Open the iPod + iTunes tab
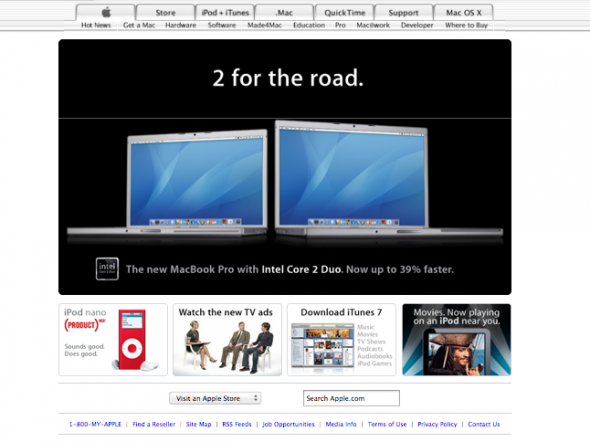 [225, 12]
